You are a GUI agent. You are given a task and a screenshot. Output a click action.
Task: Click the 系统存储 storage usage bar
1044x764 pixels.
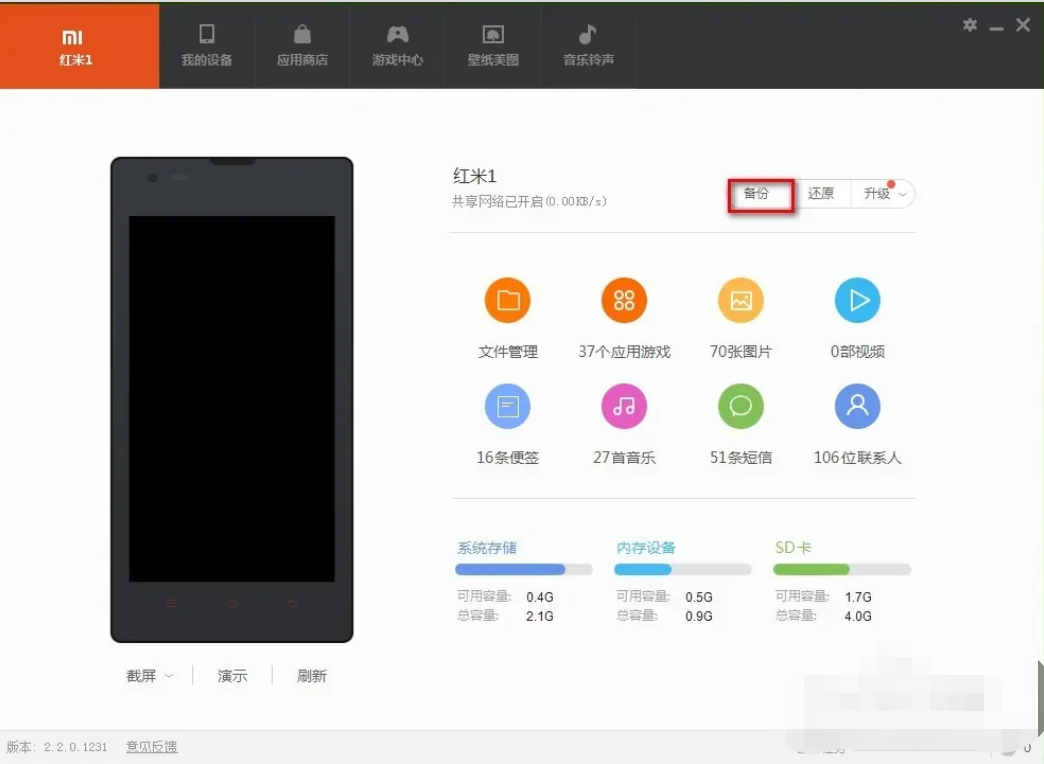[523, 570]
